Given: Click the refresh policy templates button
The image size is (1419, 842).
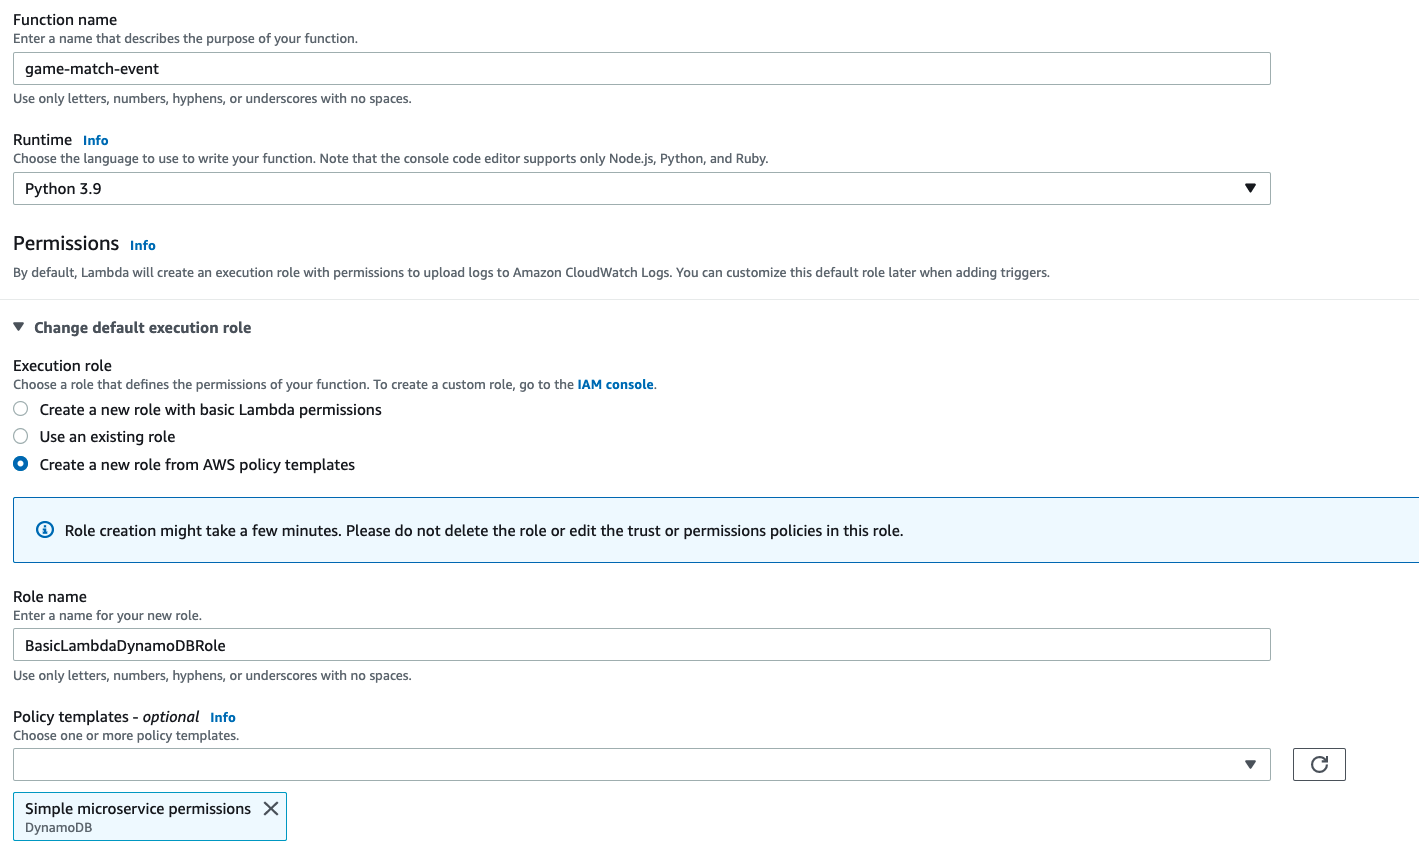Looking at the screenshot, I should click(x=1319, y=764).
